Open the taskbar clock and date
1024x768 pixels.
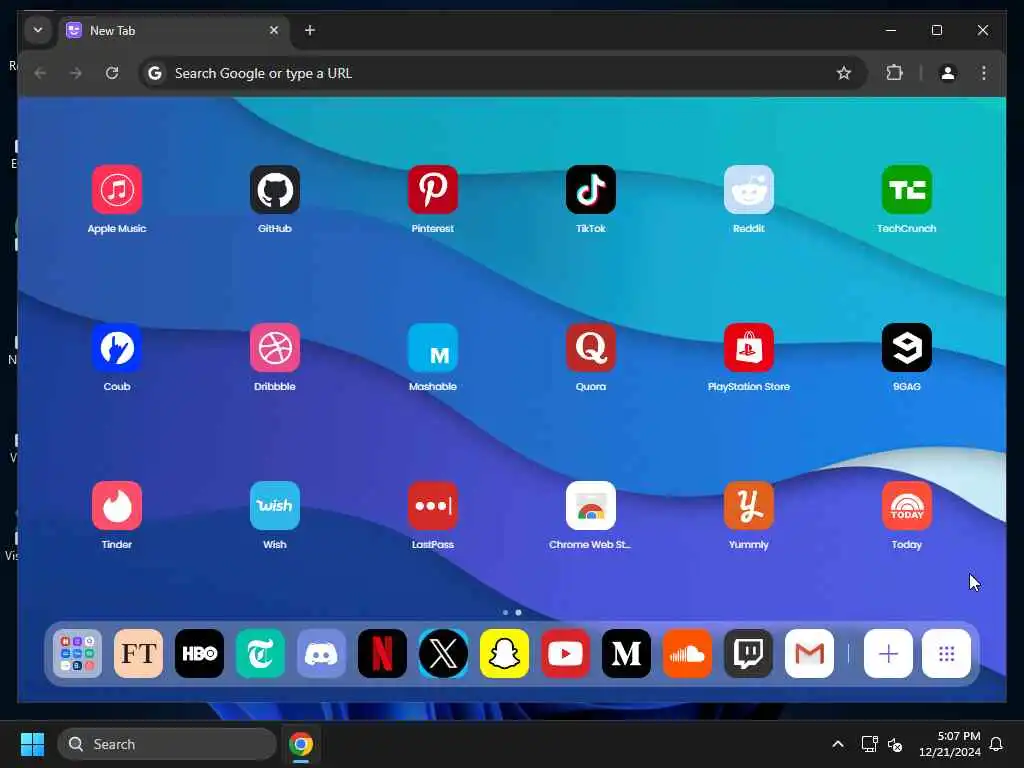click(950, 744)
